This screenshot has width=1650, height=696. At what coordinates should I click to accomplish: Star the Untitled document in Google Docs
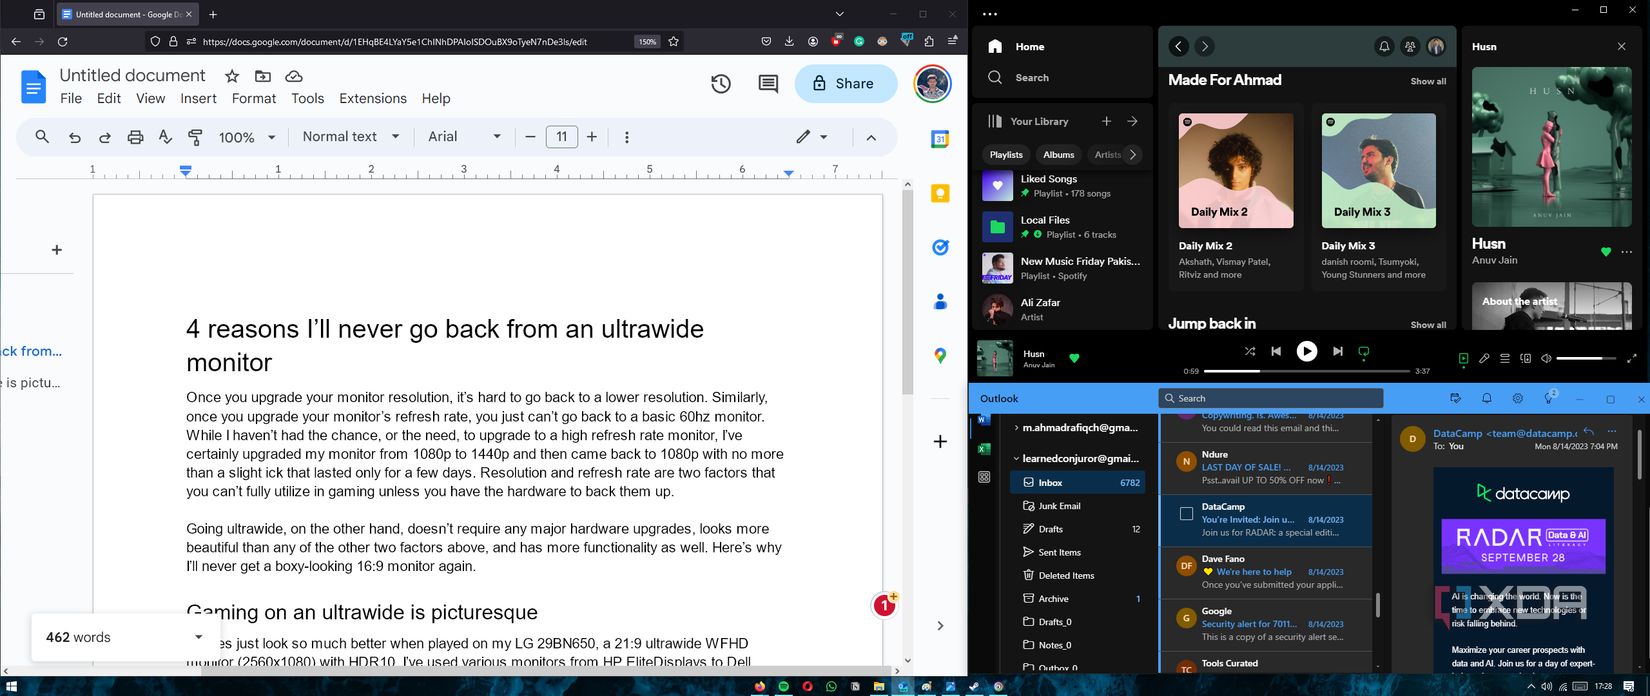point(232,76)
